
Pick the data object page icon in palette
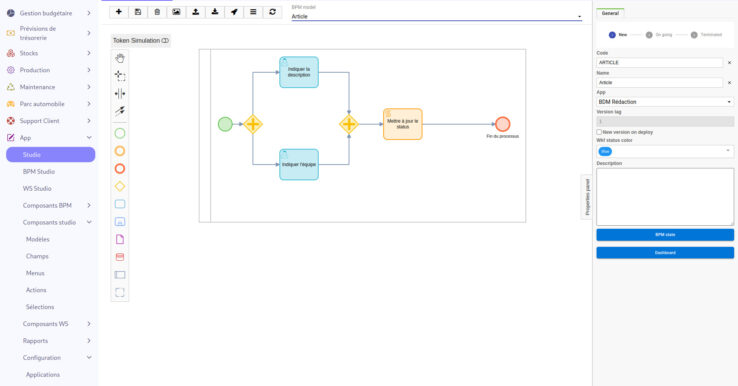point(120,239)
